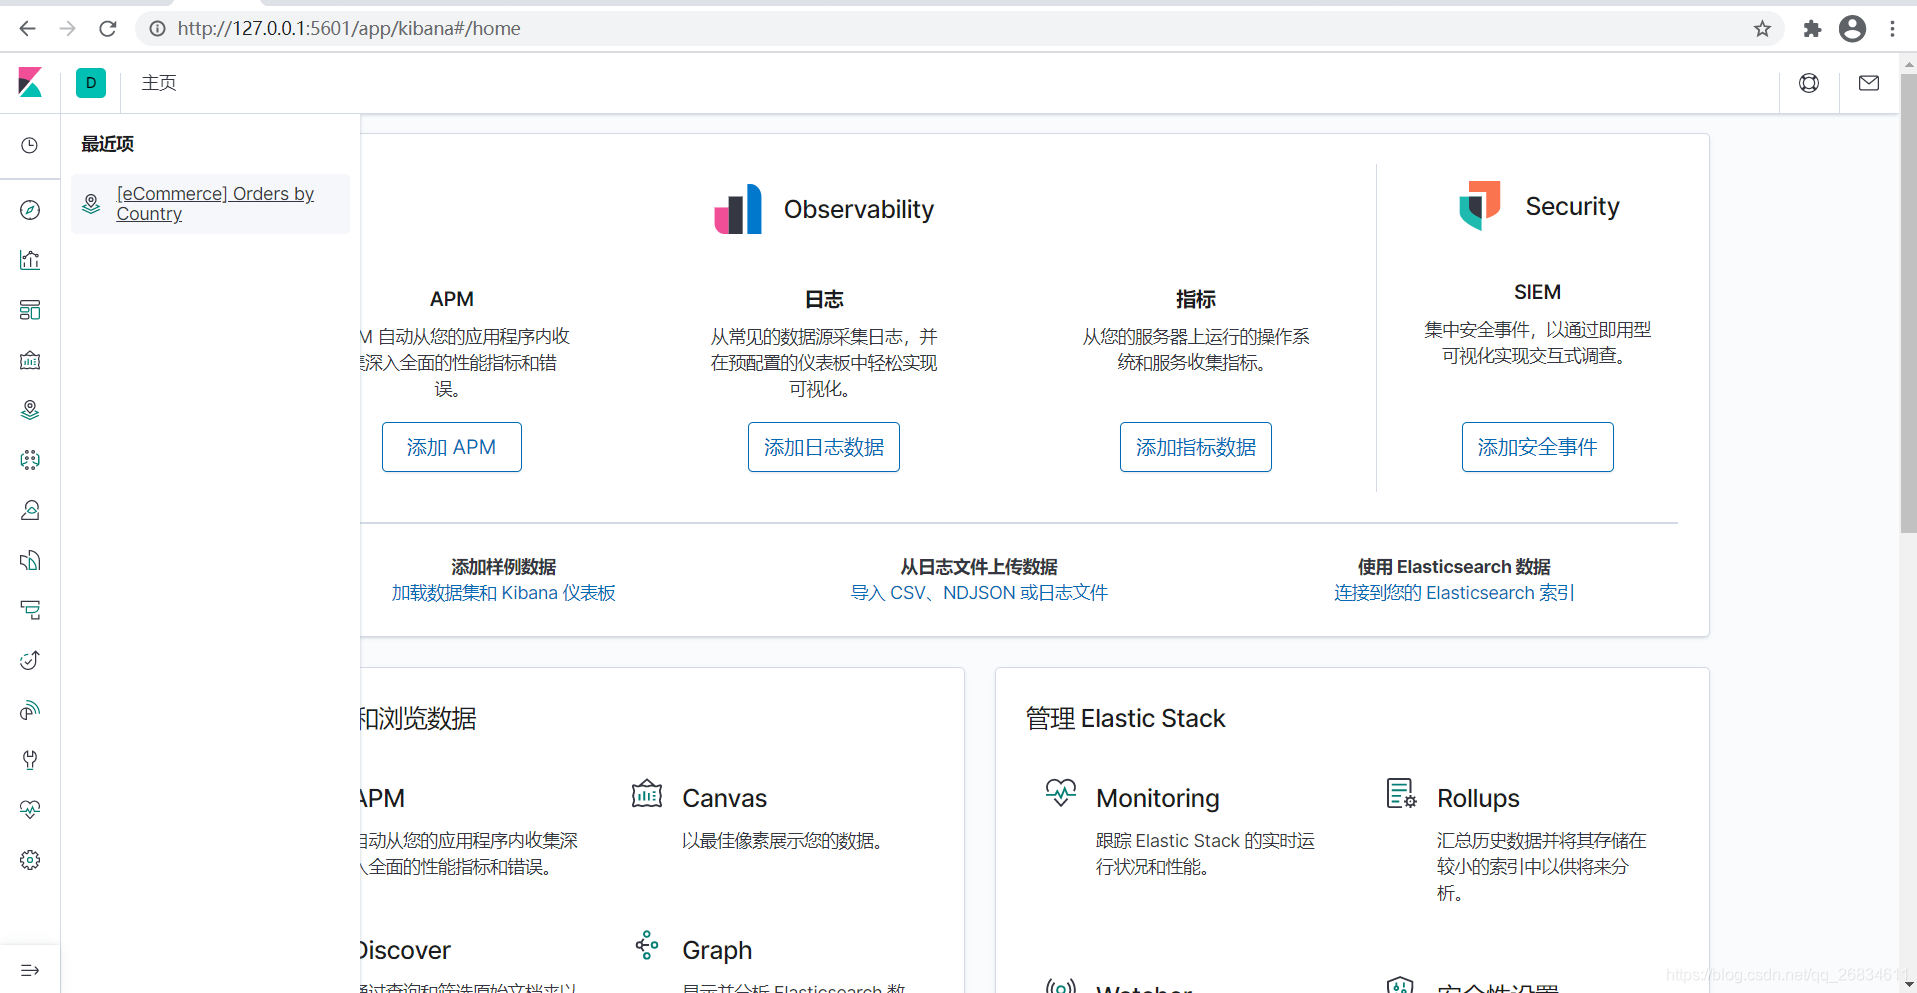Click browser back arrow
The image size is (1917, 993).
pyautogui.click(x=27, y=29)
